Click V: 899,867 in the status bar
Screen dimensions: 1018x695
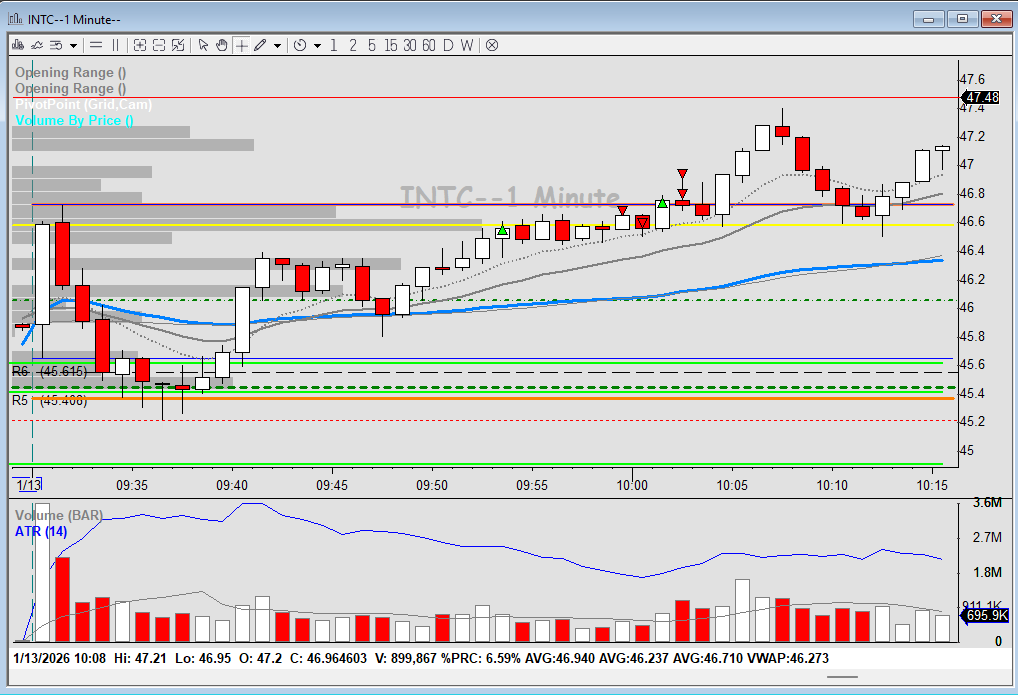click(x=406, y=658)
